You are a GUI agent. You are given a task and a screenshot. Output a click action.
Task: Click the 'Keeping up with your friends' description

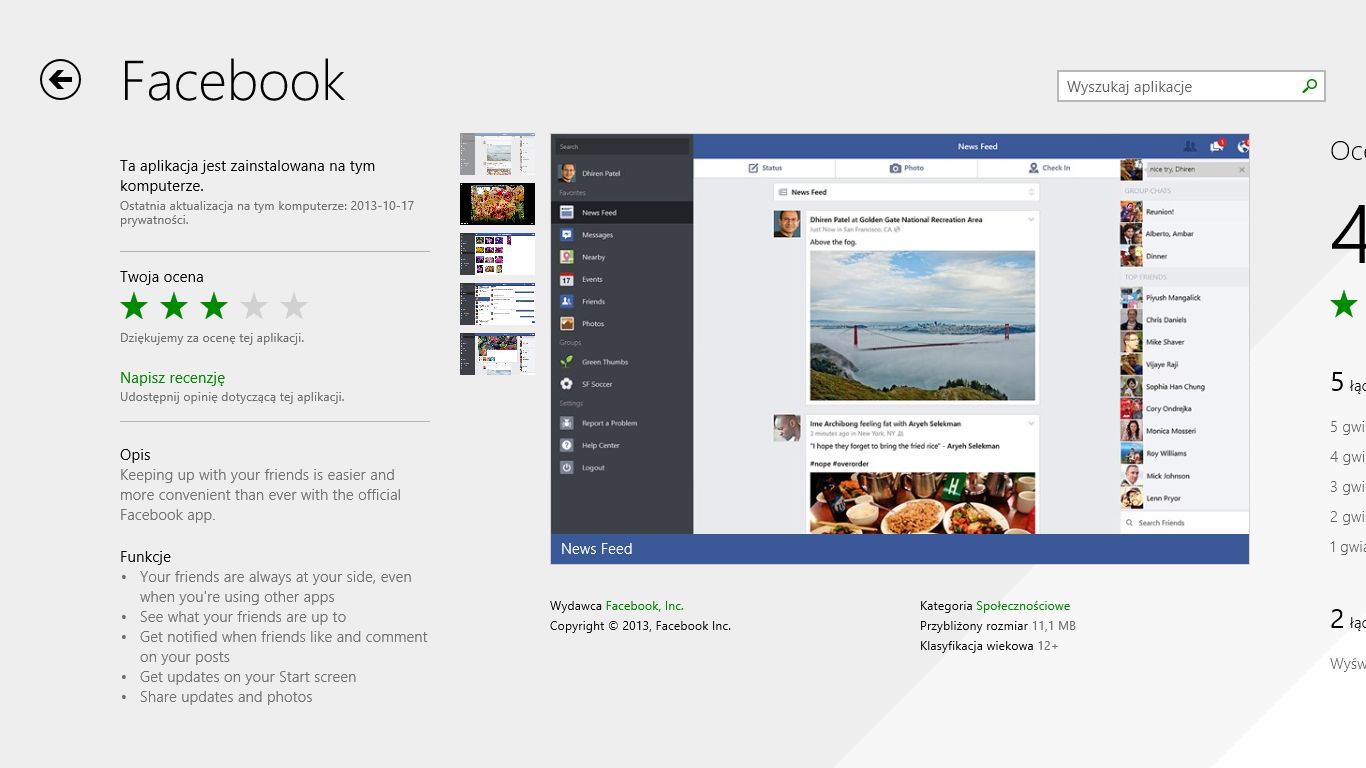260,495
